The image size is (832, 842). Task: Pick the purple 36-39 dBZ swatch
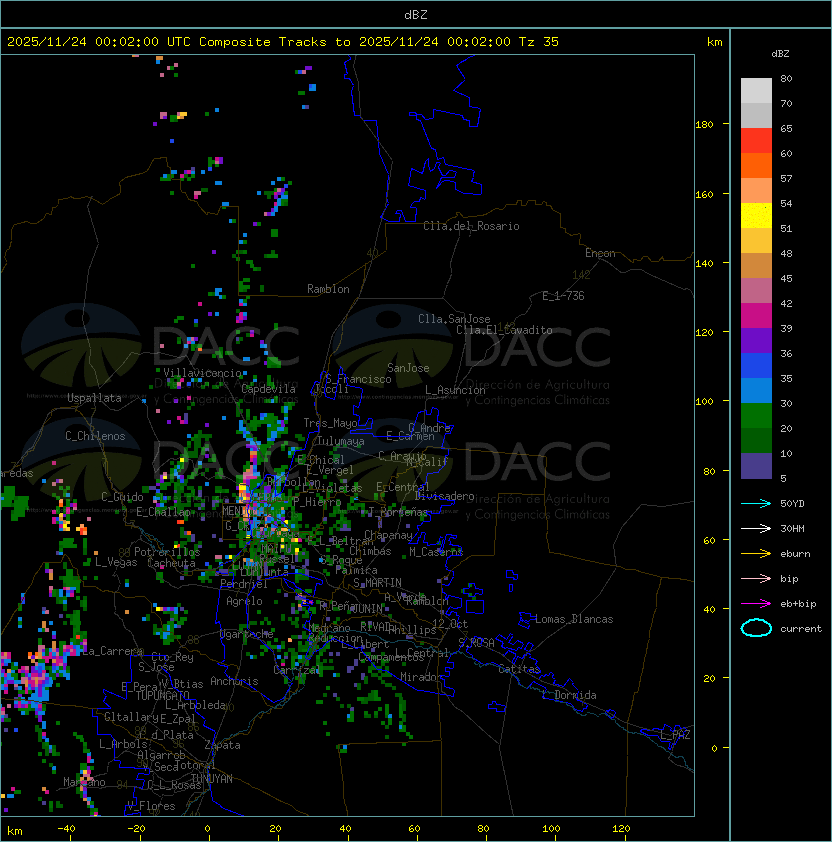tap(756, 340)
